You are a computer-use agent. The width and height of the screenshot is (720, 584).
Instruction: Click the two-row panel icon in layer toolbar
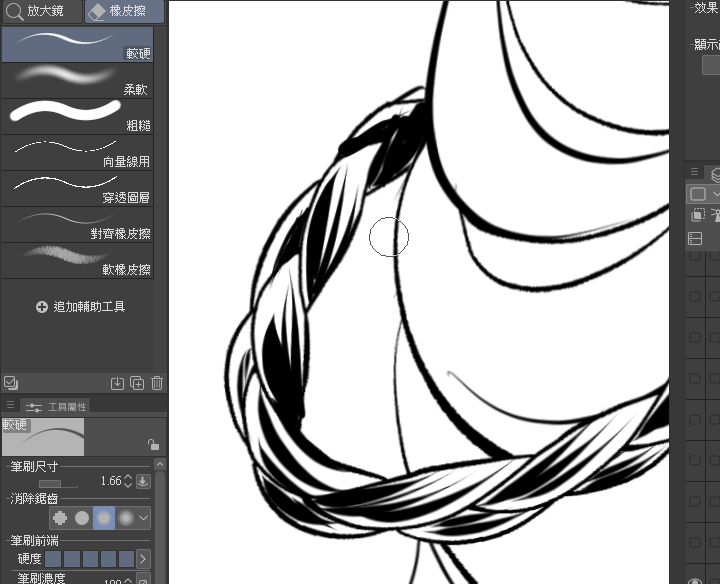point(695,239)
